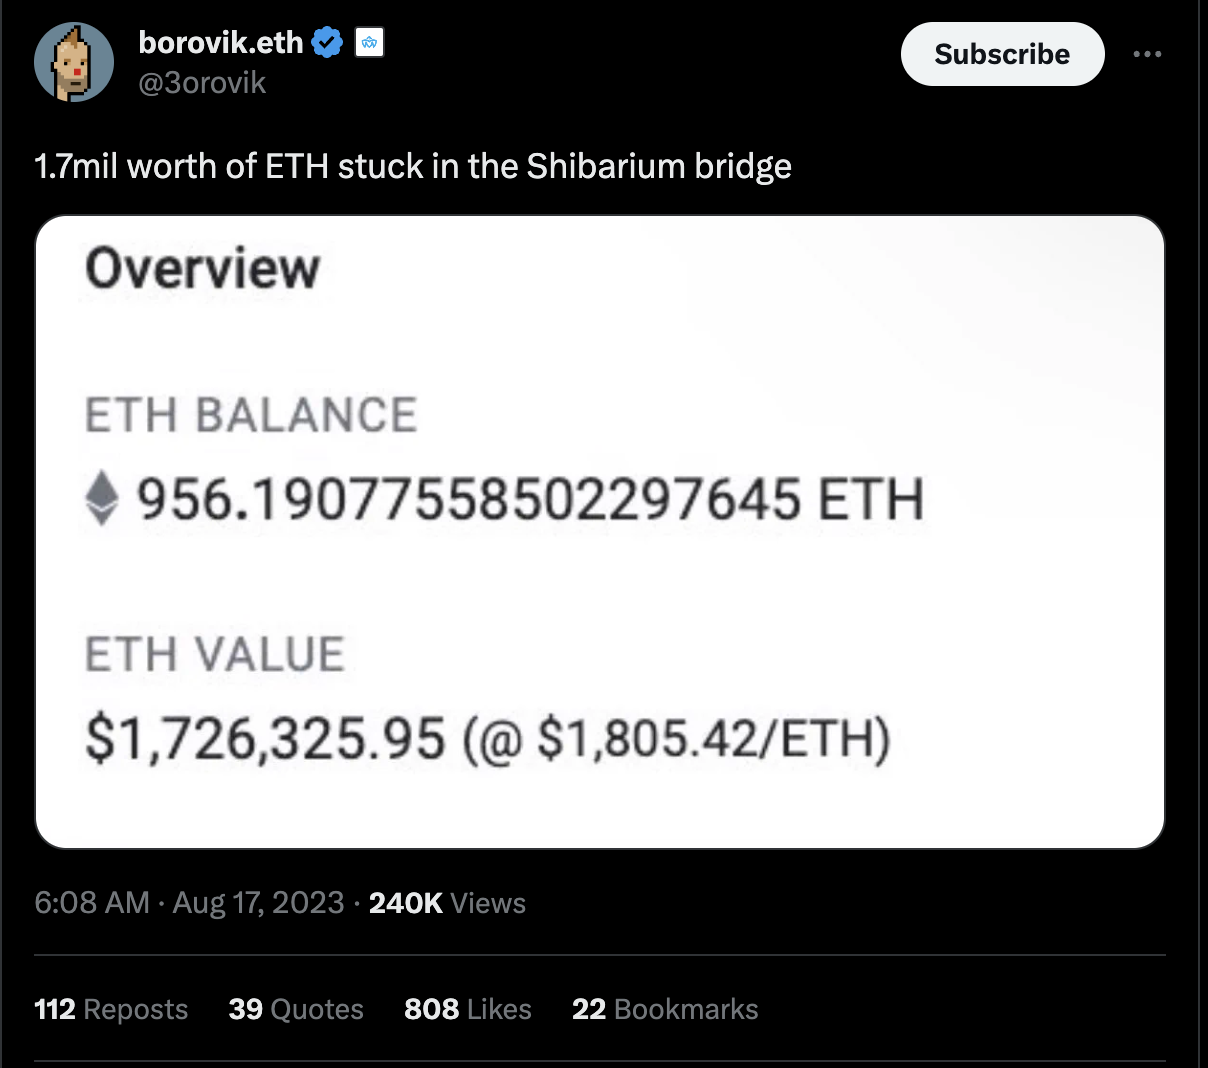1208x1068 pixels.
Task: Subscribe to borovik.eth
Action: coord(1002,54)
